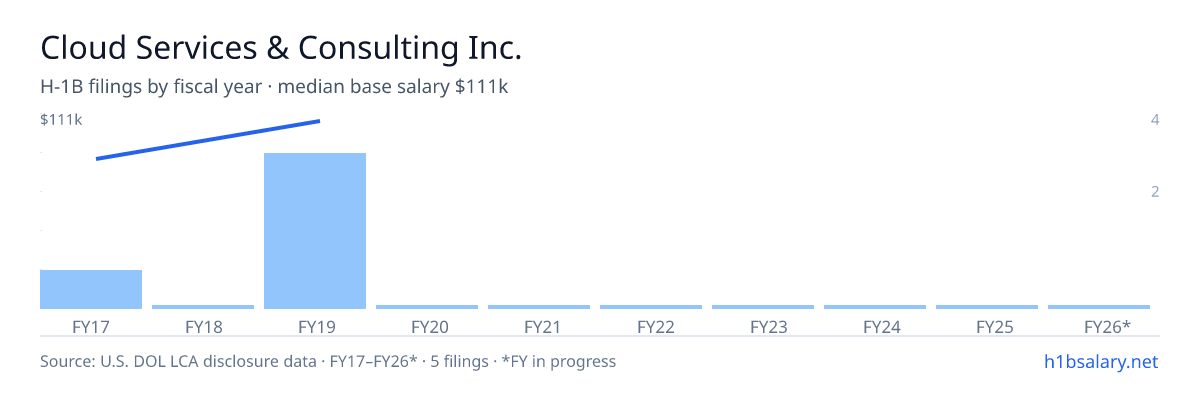The width and height of the screenshot is (1200, 400).
Task: Click the FY26* bar stub
Action: [1099, 307]
